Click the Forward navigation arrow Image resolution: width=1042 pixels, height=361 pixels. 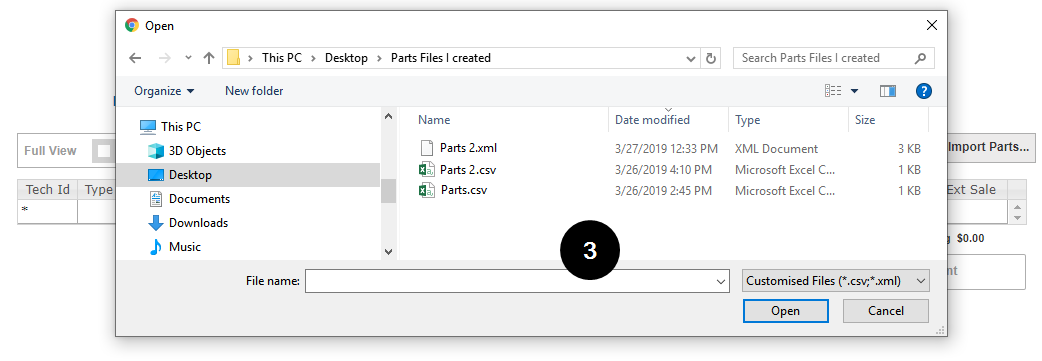[x=164, y=58]
